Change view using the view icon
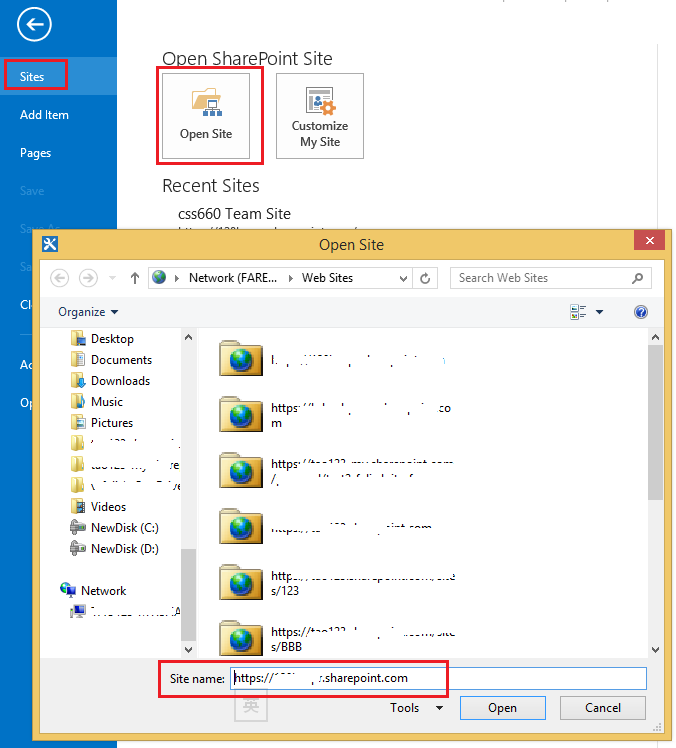This screenshot has width=676, height=748. (578, 312)
